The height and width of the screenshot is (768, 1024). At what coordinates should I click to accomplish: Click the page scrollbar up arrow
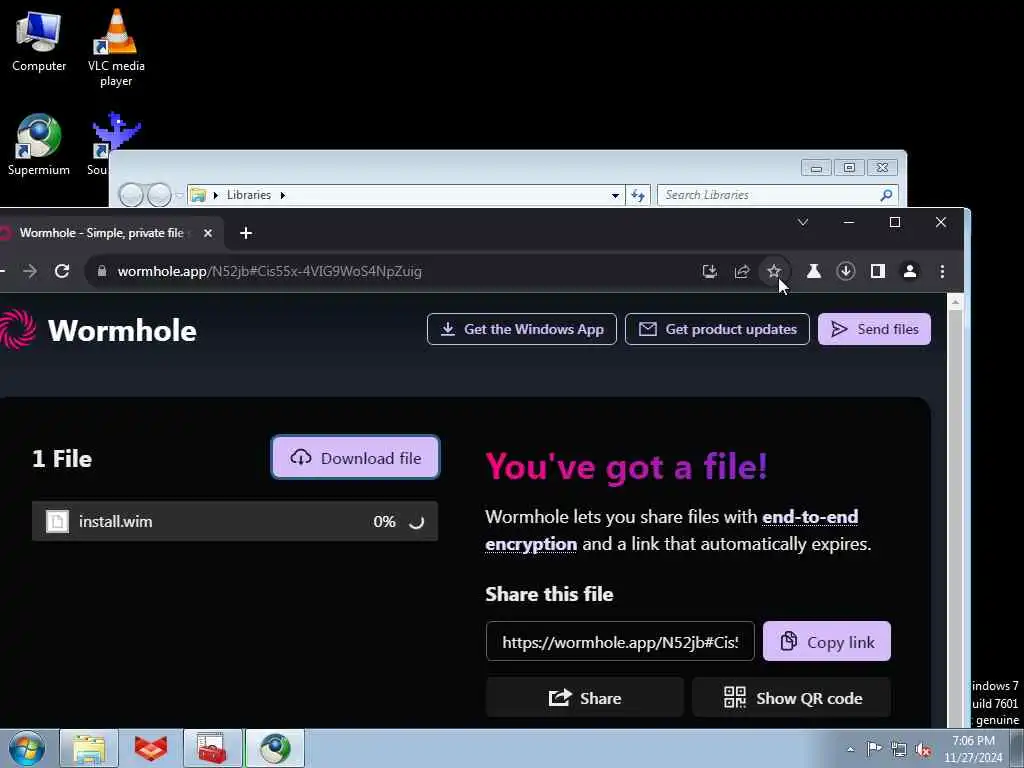pyautogui.click(x=955, y=302)
